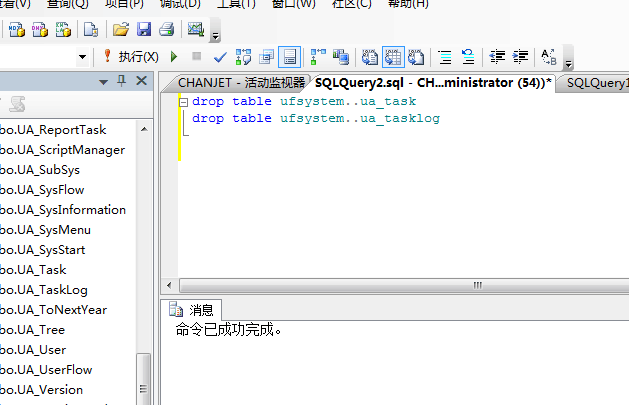The width and height of the screenshot is (629, 405).
Task: Print the current query document
Action: 166,30
